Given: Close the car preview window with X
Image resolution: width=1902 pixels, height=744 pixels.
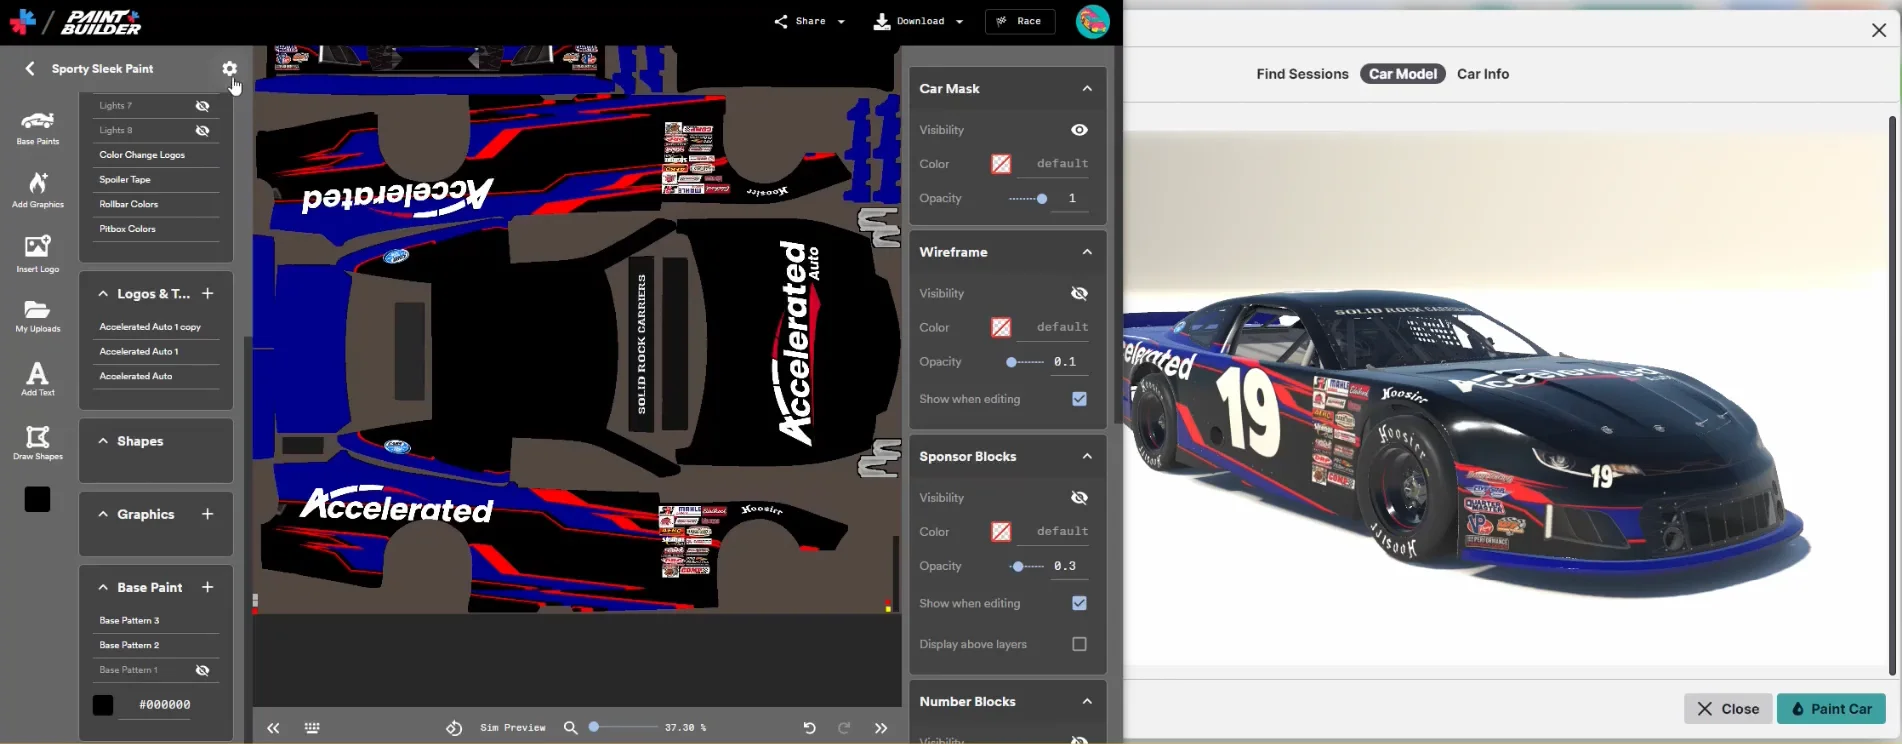Looking at the screenshot, I should click(x=1879, y=30).
